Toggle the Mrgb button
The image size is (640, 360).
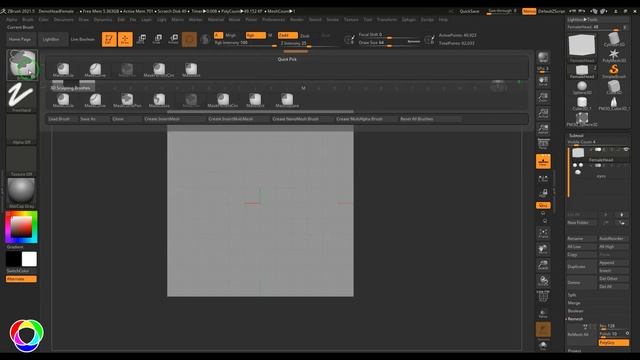[x=231, y=36]
